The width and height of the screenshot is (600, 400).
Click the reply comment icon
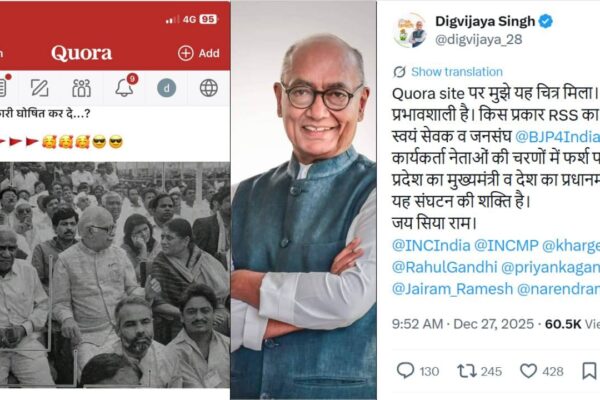point(405,371)
